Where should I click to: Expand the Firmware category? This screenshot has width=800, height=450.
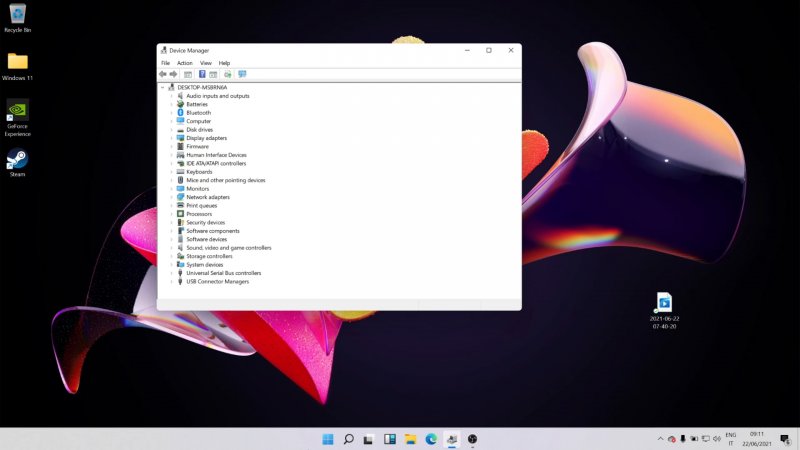click(x=171, y=146)
